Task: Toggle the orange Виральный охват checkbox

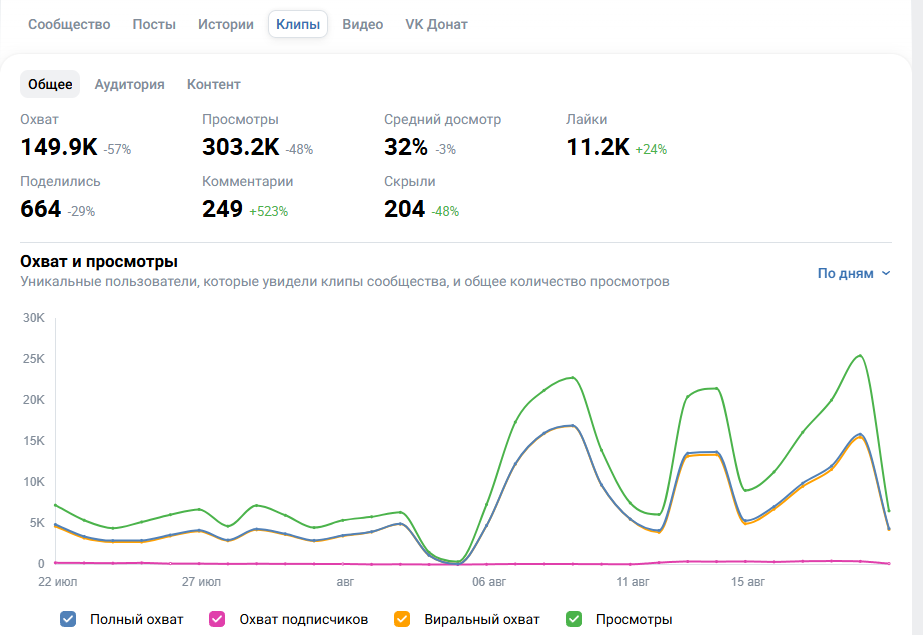Action: coord(402,619)
